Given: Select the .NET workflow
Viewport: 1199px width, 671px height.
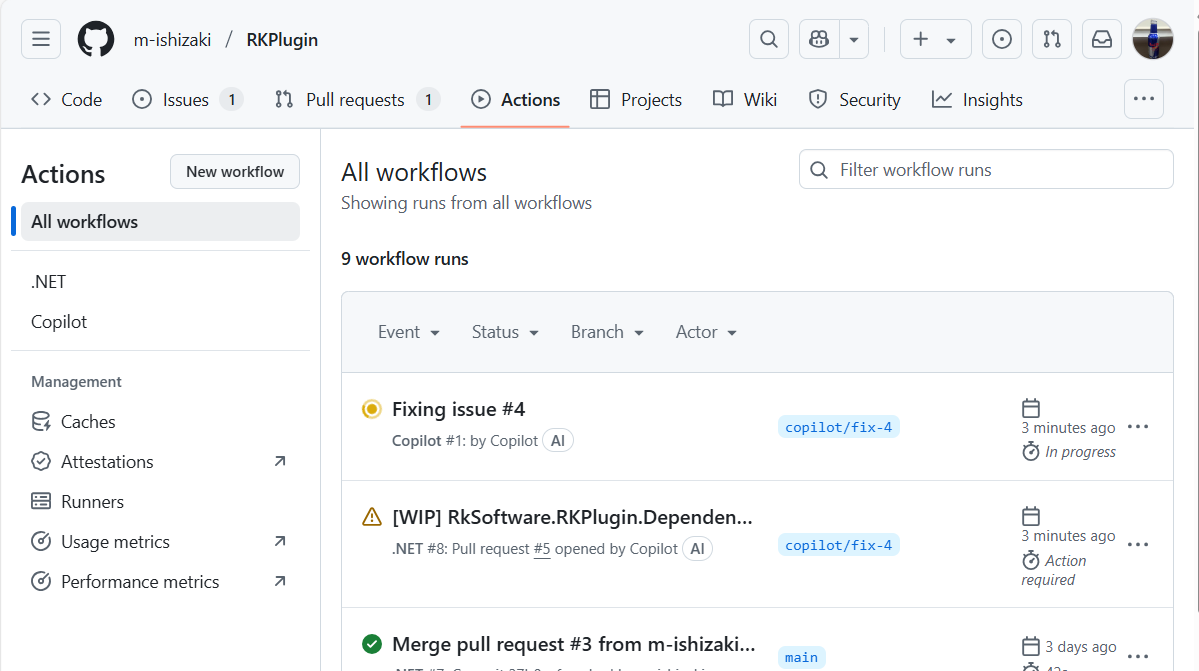Looking at the screenshot, I should [x=160, y=282].
